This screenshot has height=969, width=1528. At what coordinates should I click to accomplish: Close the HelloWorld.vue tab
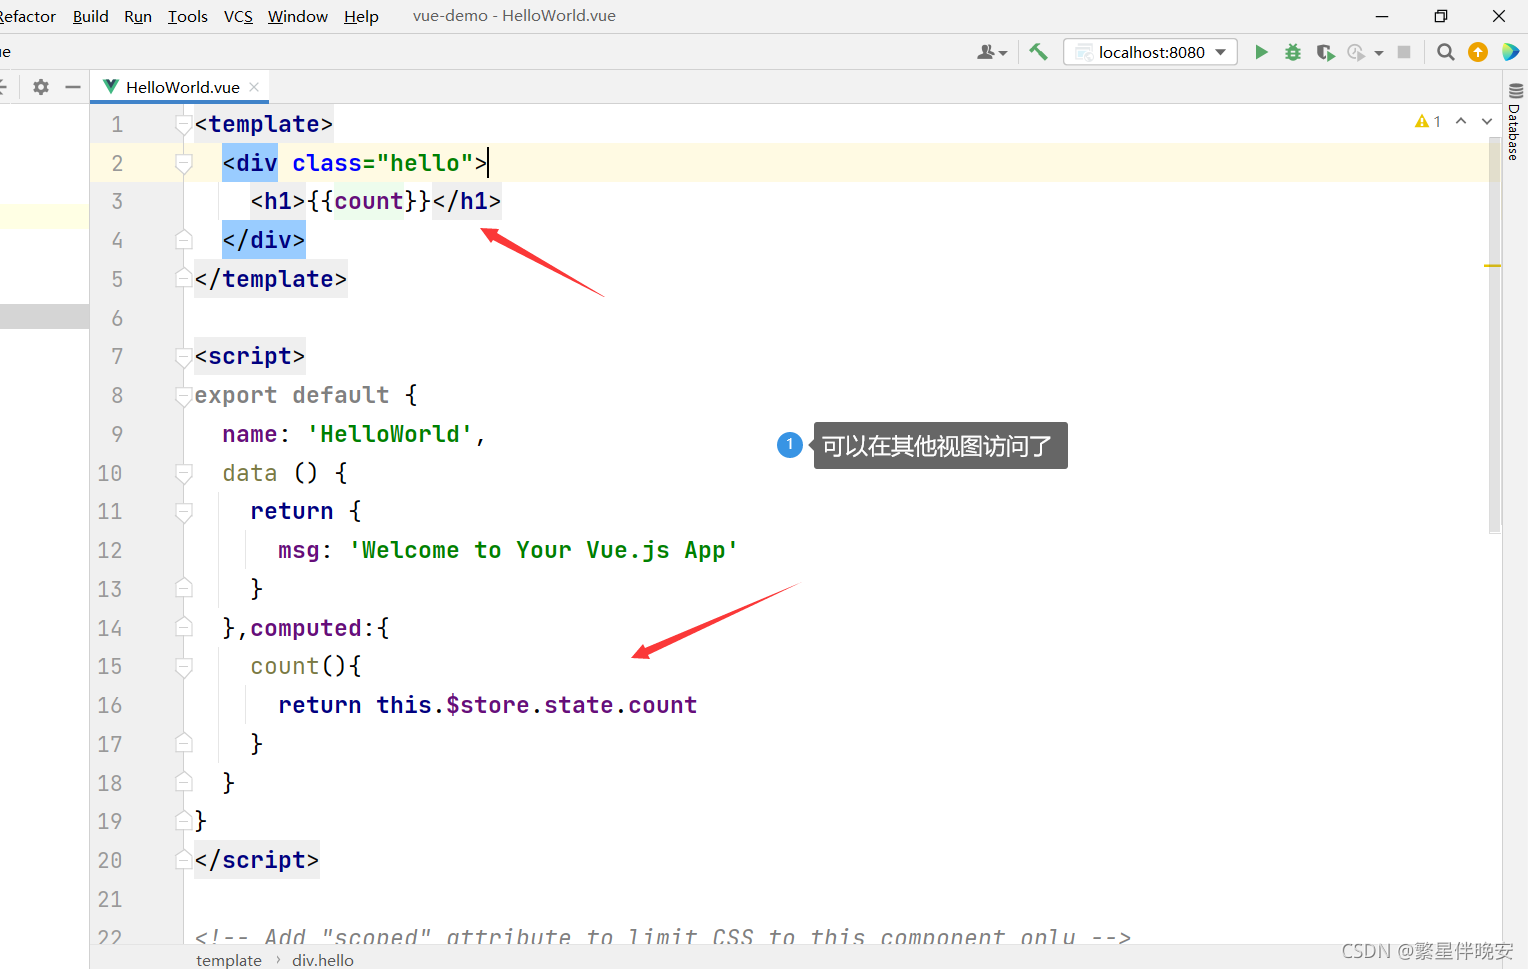[x=254, y=87]
